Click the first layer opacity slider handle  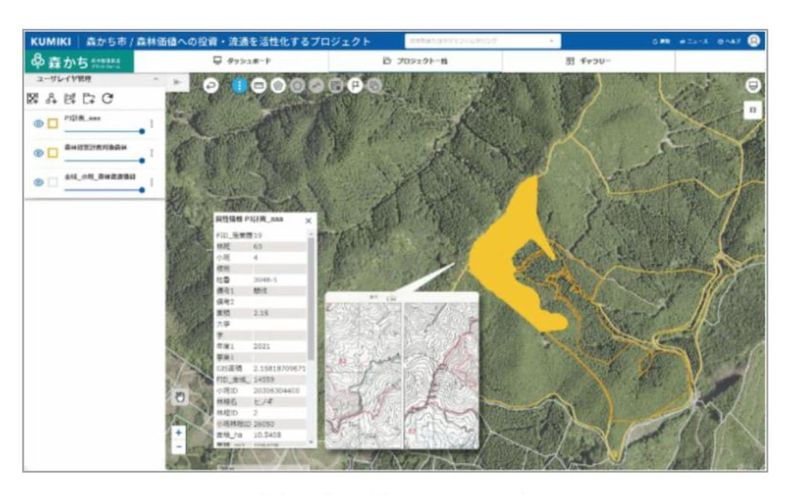(x=142, y=132)
